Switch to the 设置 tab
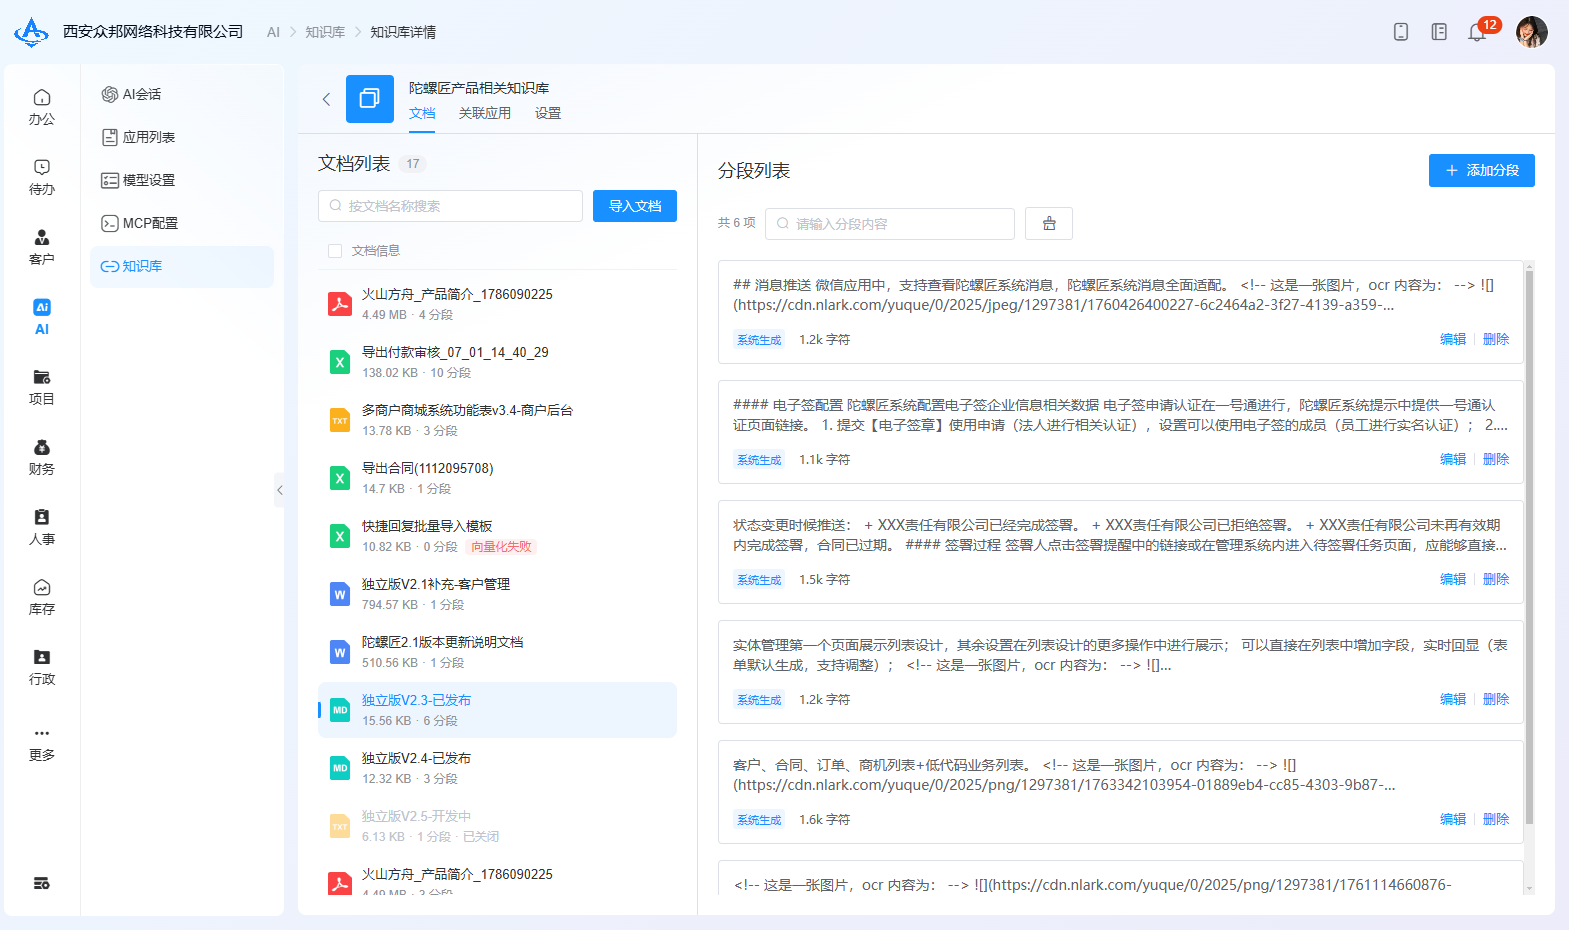 tap(548, 114)
